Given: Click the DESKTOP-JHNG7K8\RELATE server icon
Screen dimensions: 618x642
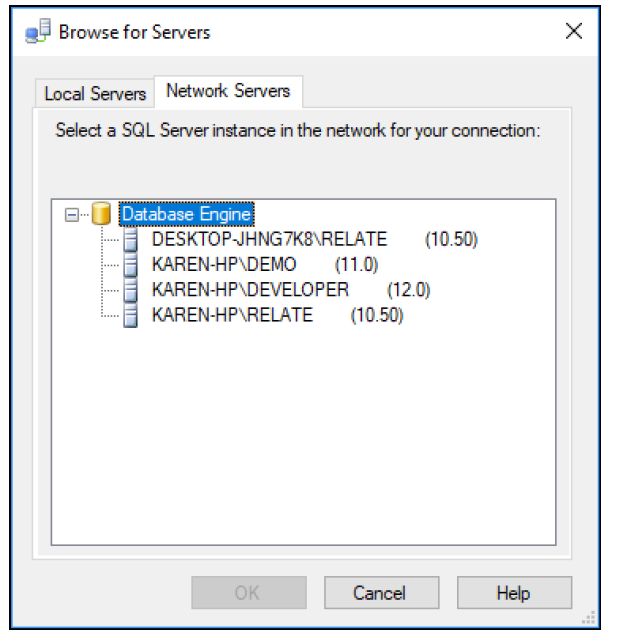Looking at the screenshot, I should [x=131, y=240].
